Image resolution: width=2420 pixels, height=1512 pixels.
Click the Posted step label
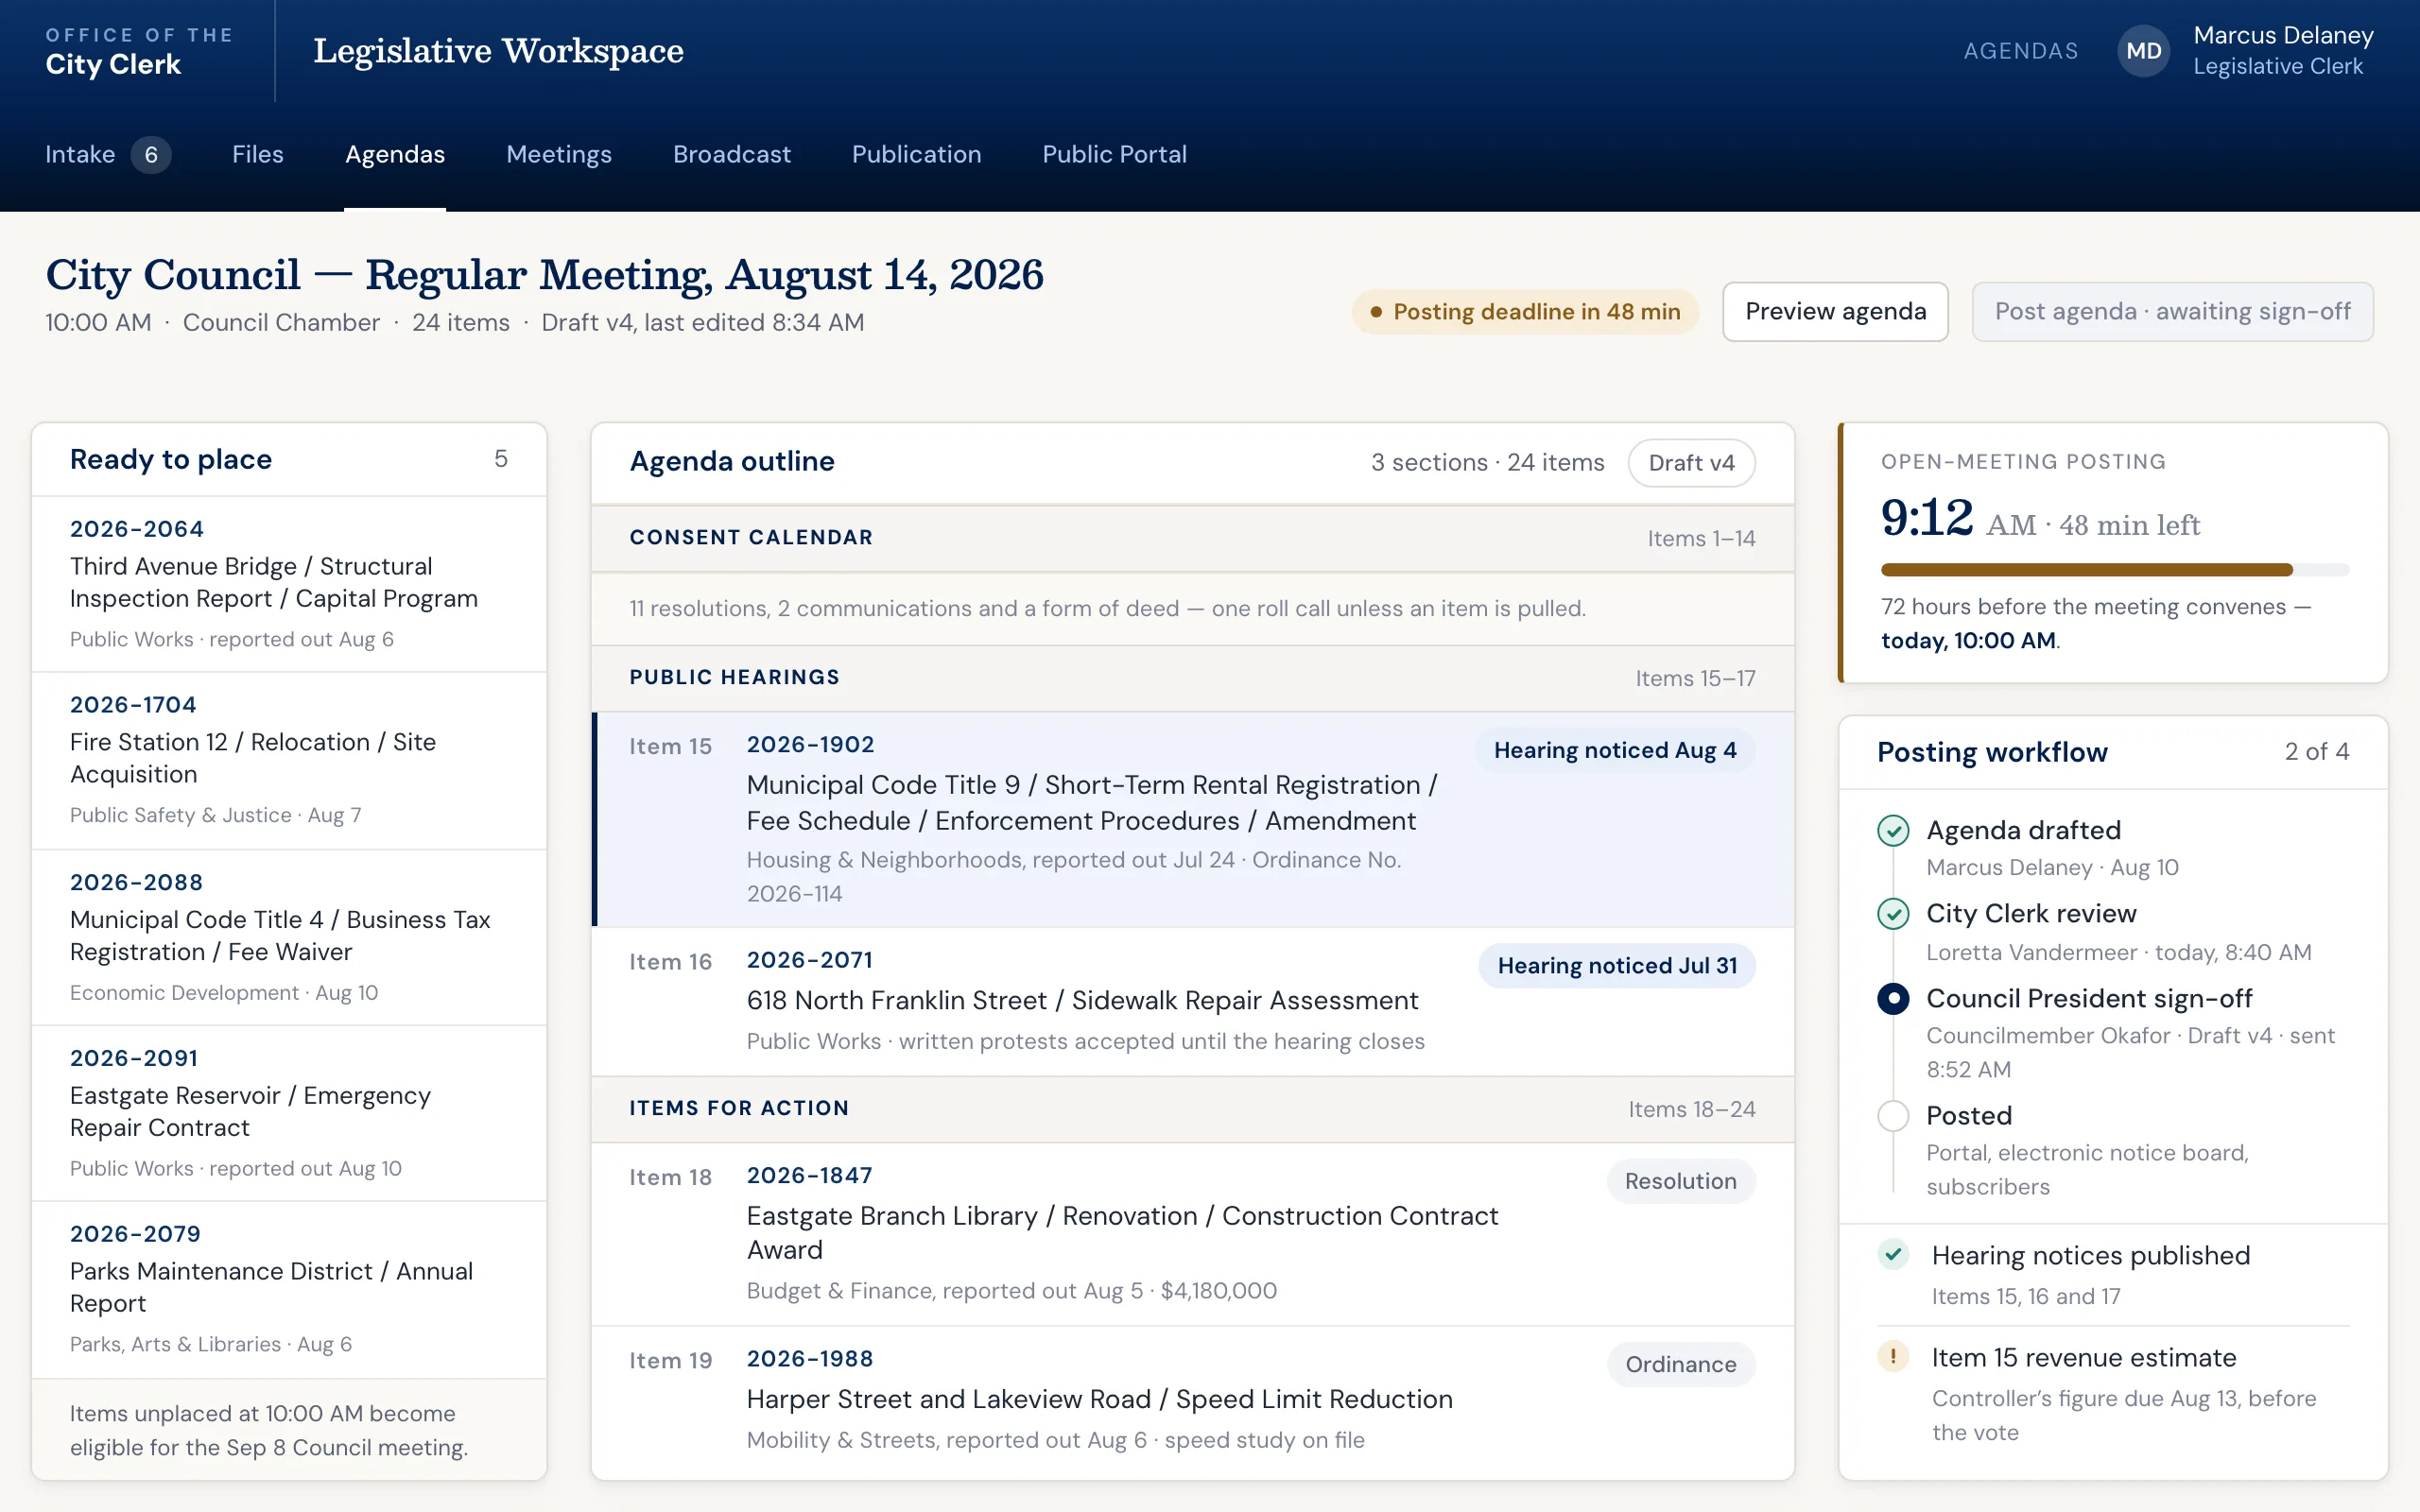coord(1969,1116)
